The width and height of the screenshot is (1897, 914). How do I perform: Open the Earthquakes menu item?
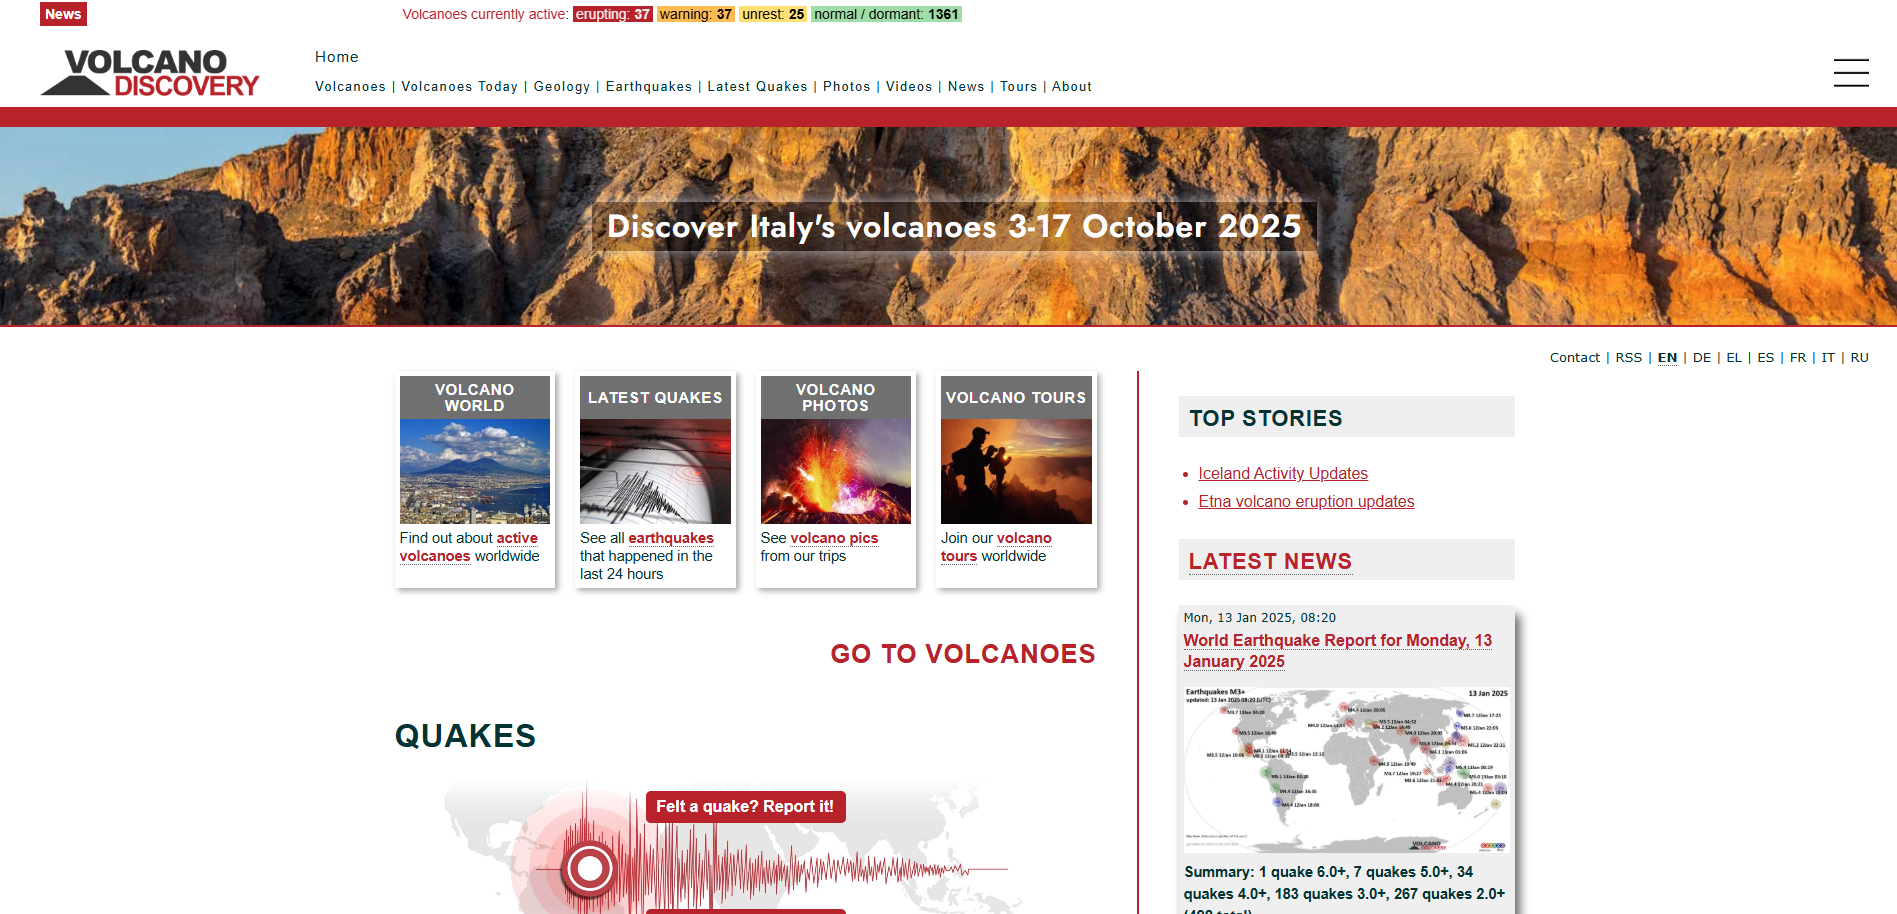(649, 87)
